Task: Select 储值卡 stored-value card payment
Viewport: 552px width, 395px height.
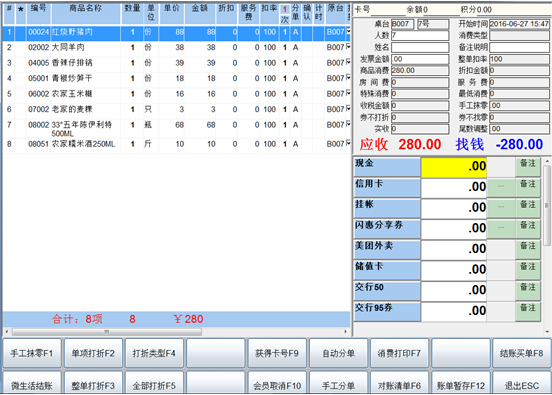Action: coord(387,270)
